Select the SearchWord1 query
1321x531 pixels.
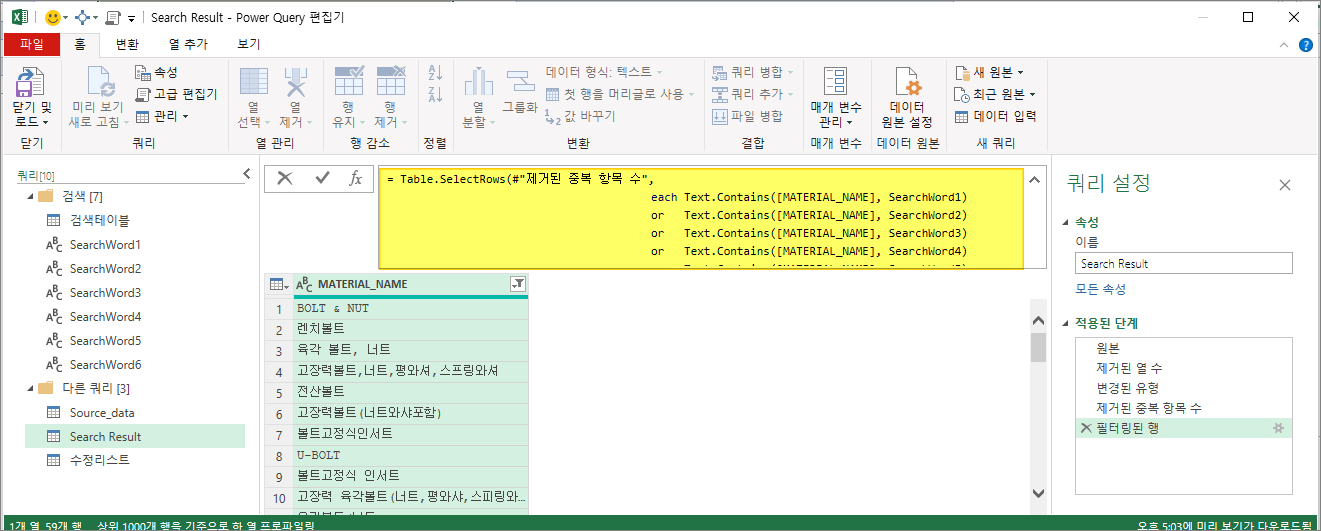coord(135,244)
